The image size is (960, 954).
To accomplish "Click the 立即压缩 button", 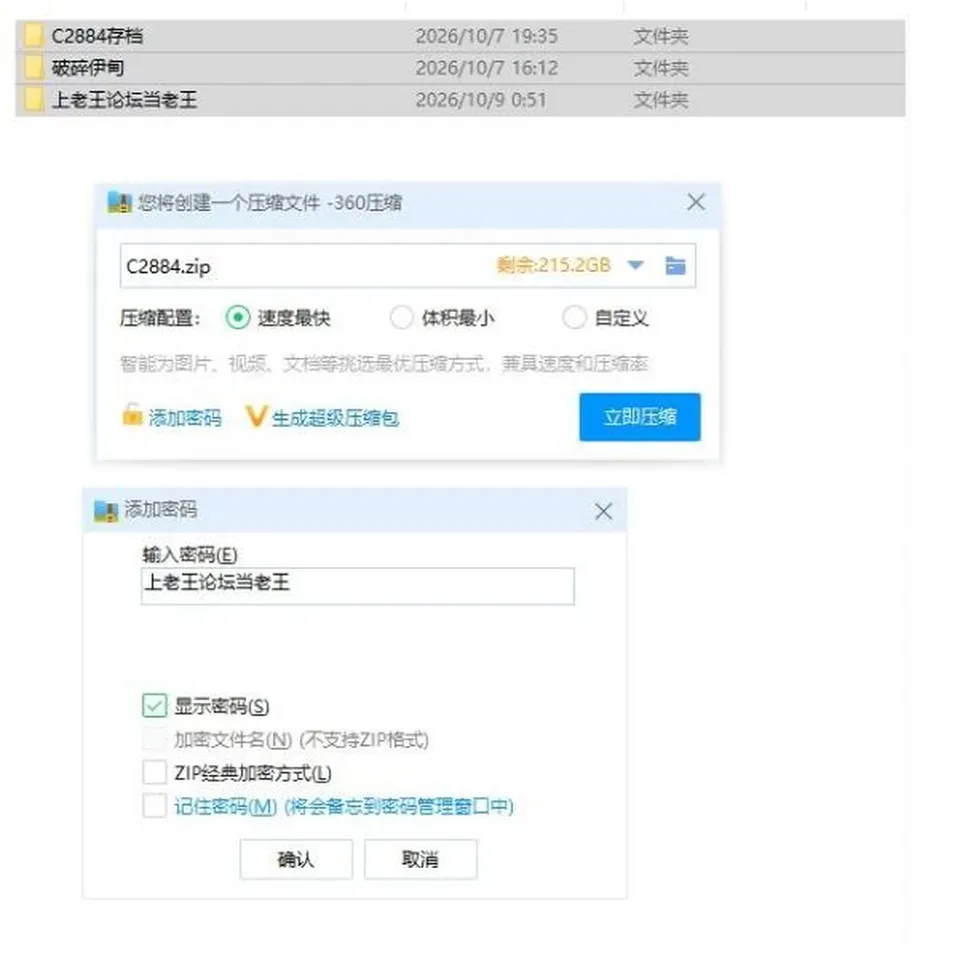I will (x=640, y=417).
